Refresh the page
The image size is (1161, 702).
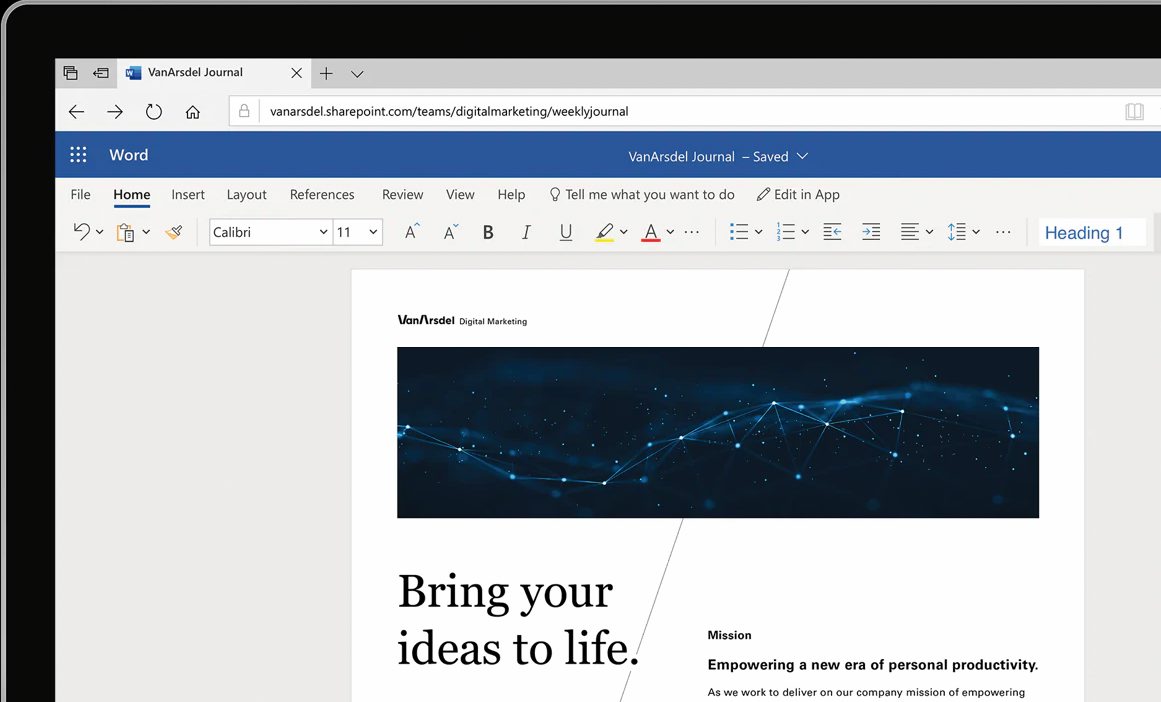153,112
